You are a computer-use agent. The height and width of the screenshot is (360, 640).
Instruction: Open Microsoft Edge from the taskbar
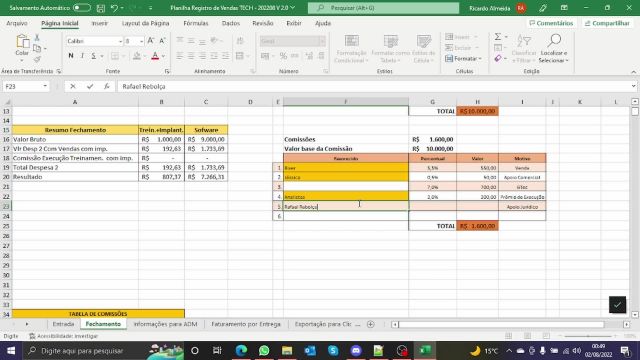241,351
